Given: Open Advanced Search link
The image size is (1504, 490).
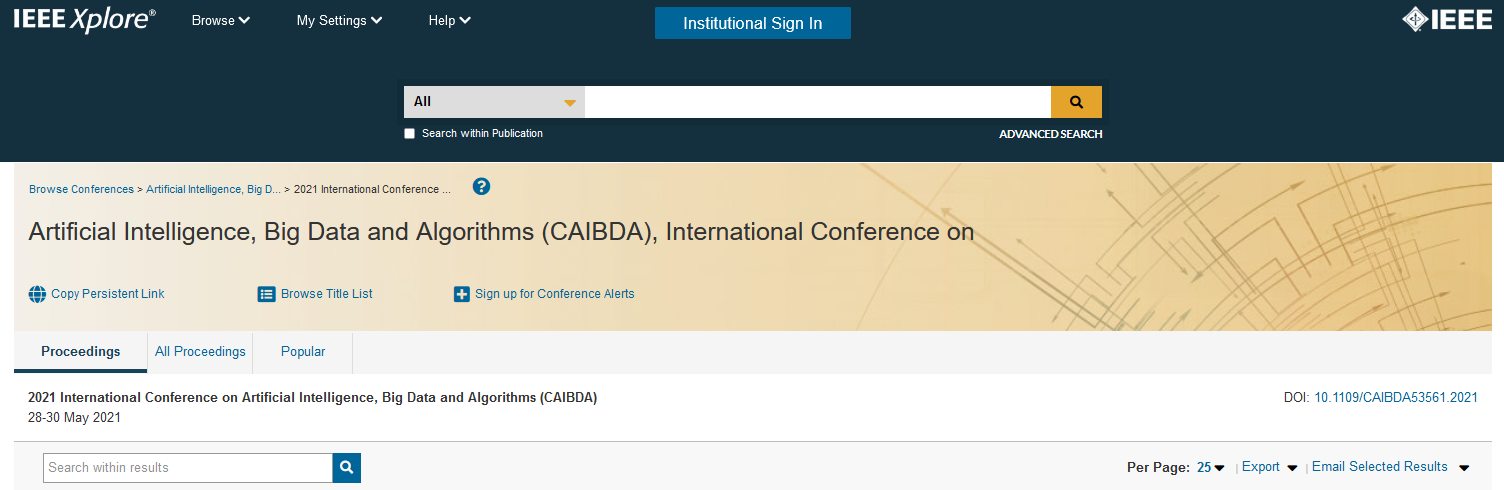Looking at the screenshot, I should click(x=1051, y=134).
